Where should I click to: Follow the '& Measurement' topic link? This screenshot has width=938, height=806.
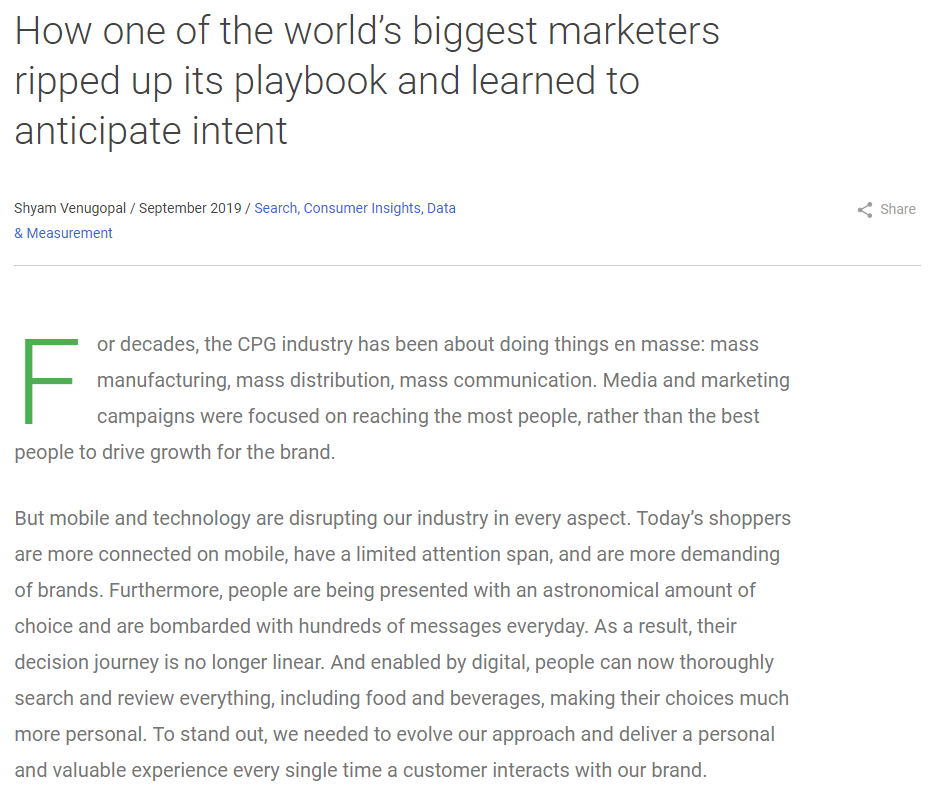tap(63, 233)
